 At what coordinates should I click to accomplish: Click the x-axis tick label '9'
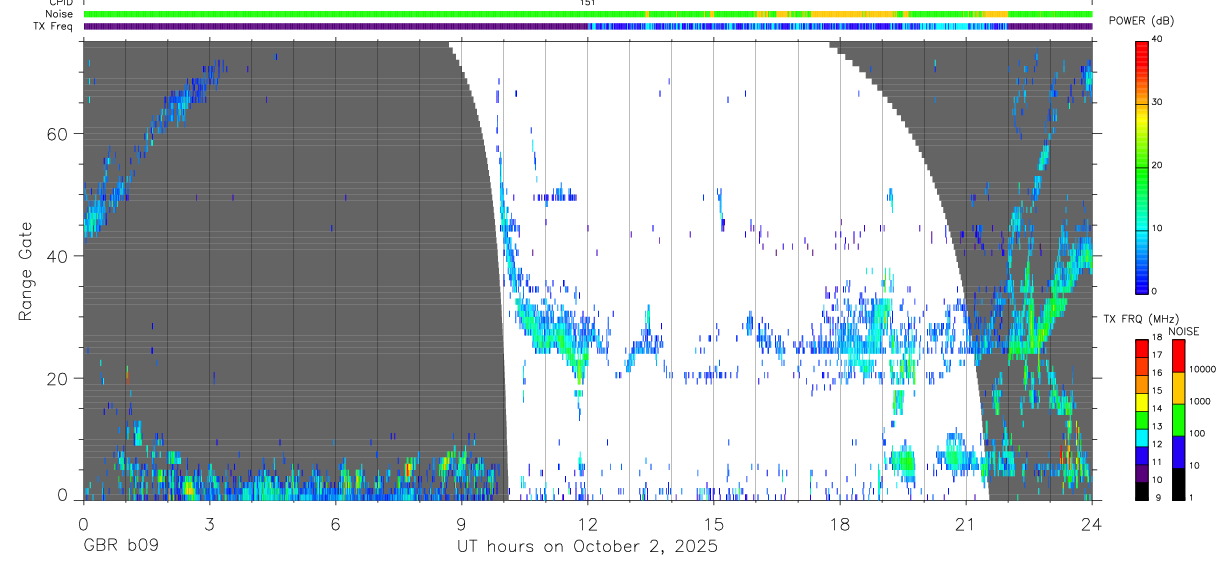coord(461,523)
